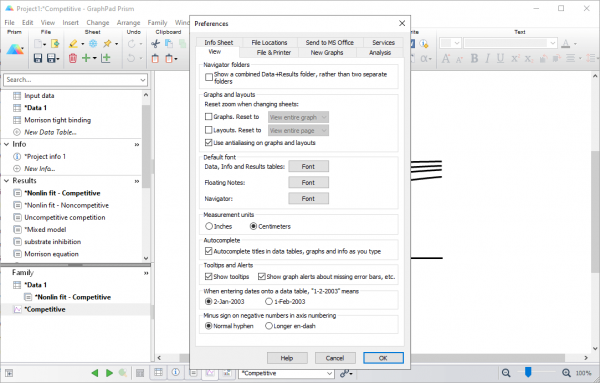This screenshot has height=383, width=600.
Task: Switch to the Info Sheet tab
Action: click(218, 42)
